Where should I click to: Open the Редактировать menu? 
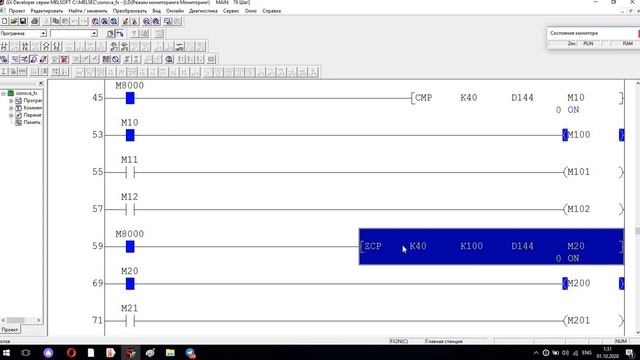tap(47, 11)
